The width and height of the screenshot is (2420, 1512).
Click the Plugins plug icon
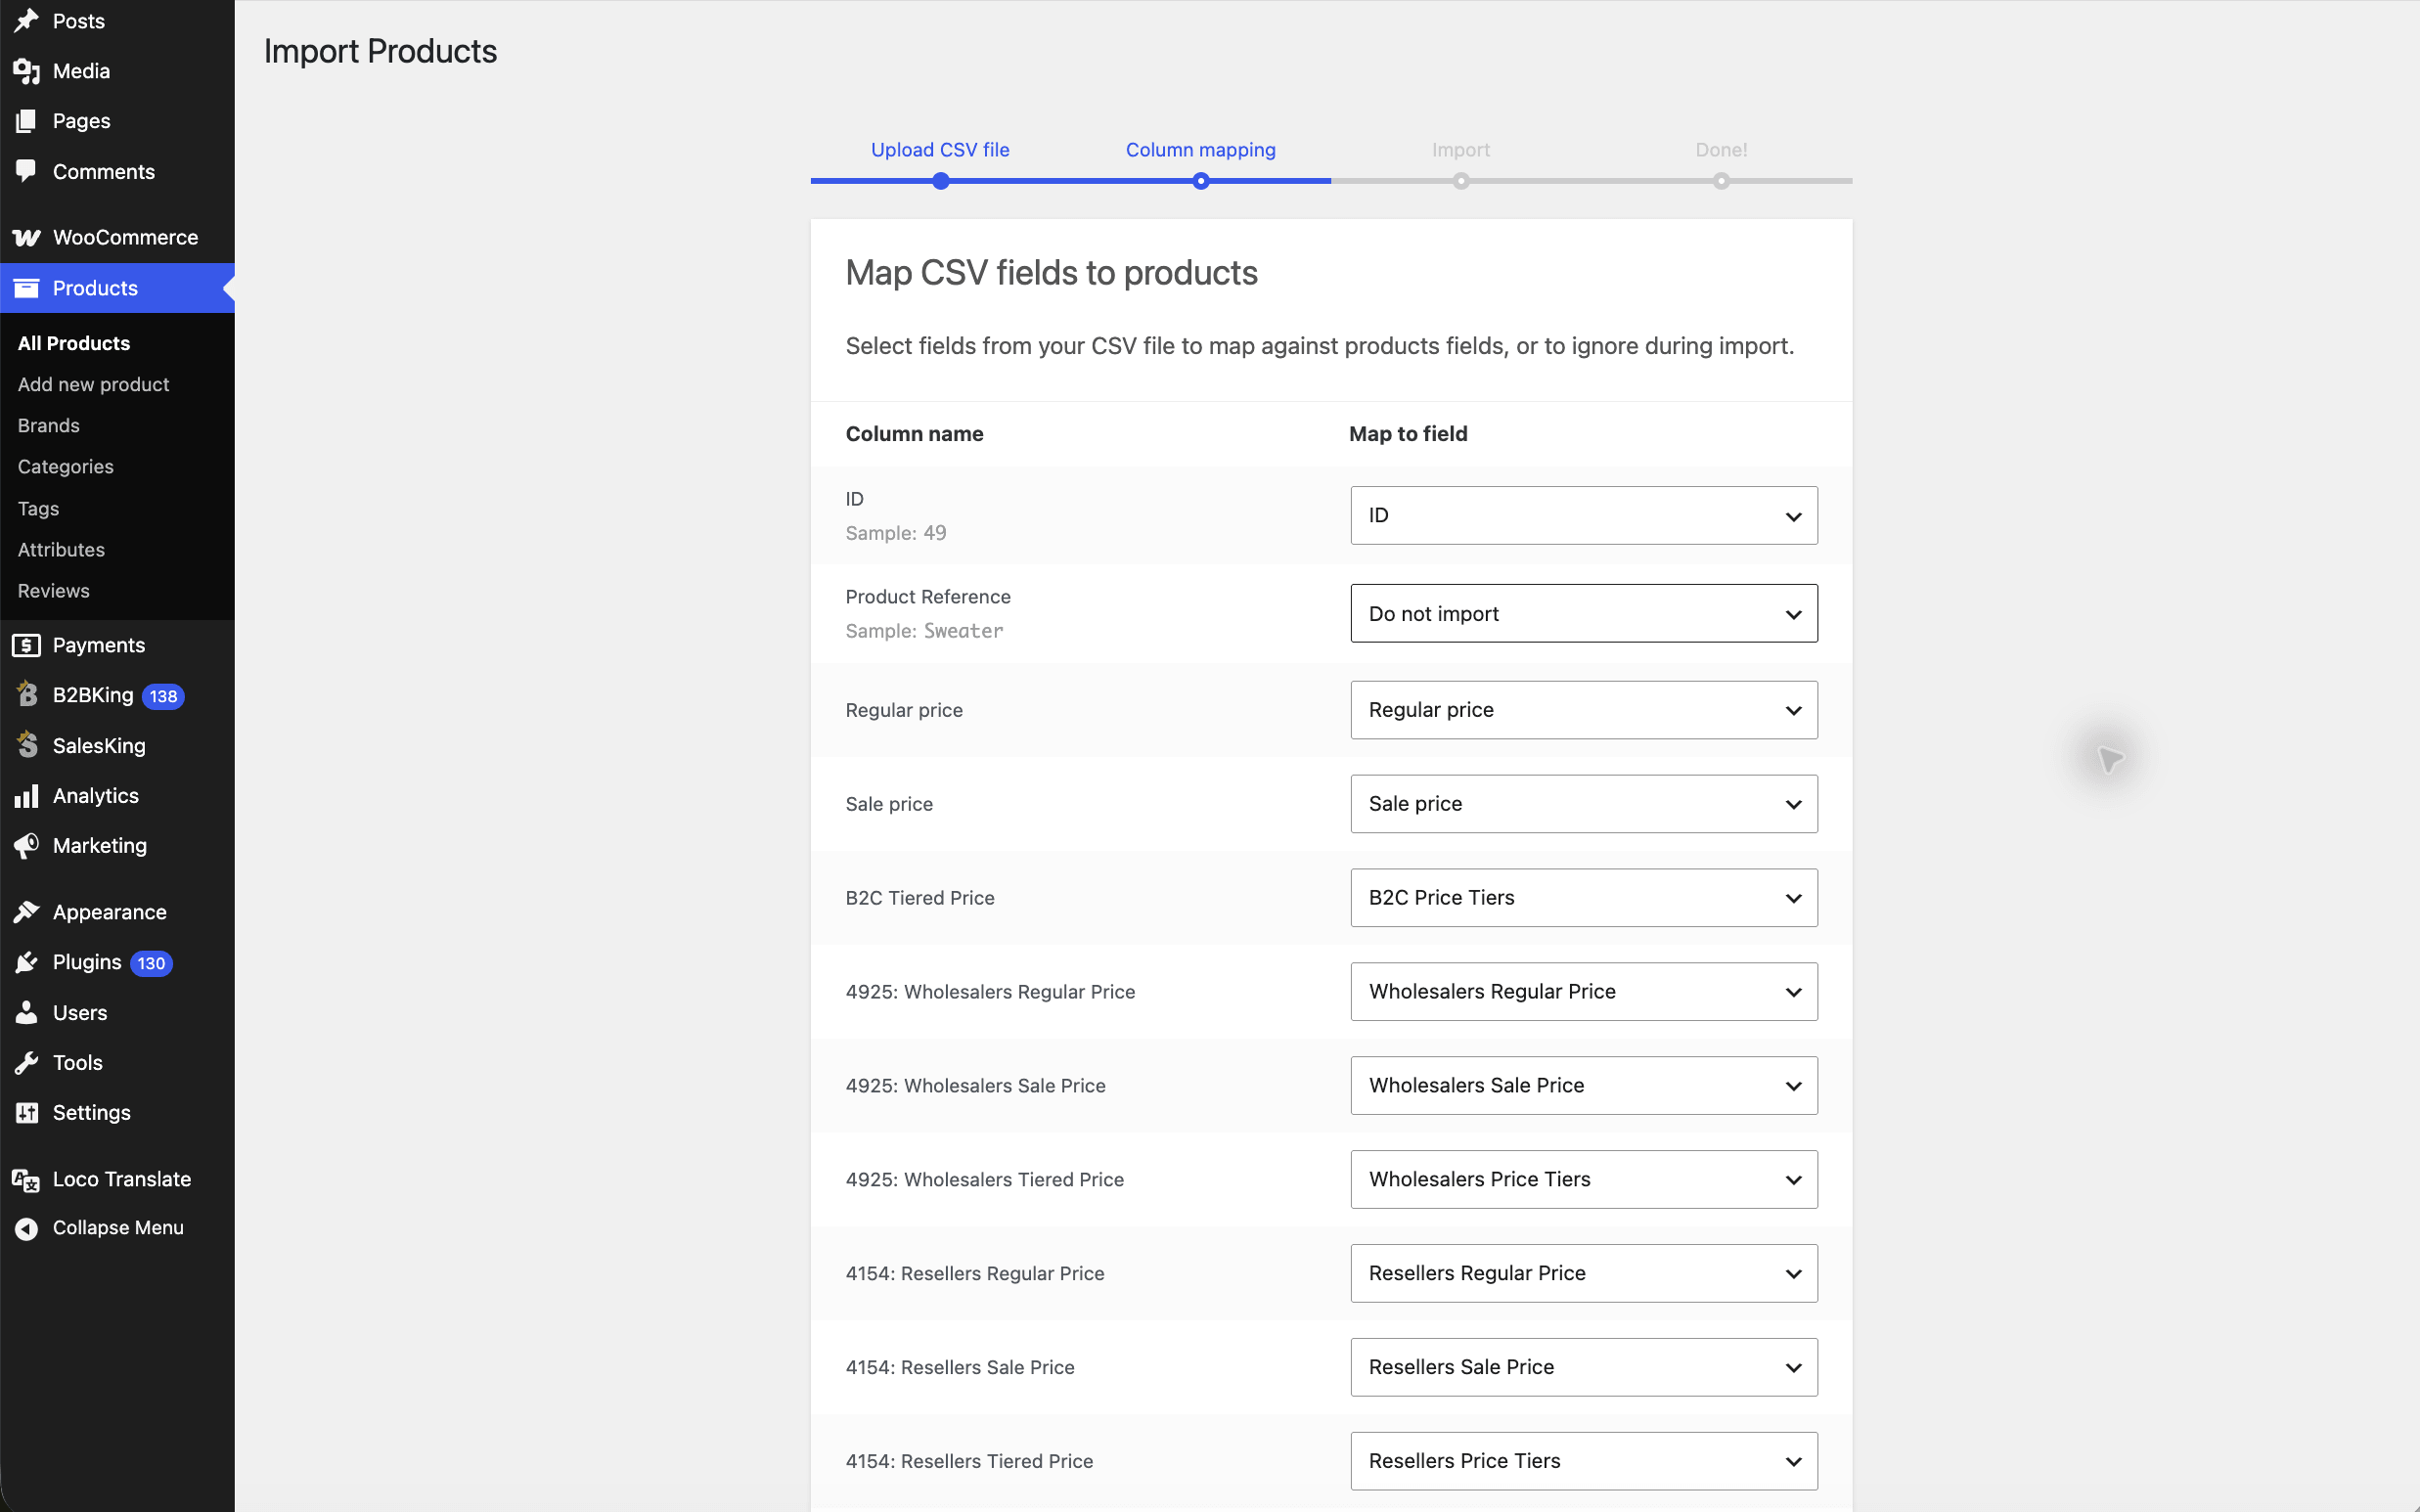pos(27,962)
